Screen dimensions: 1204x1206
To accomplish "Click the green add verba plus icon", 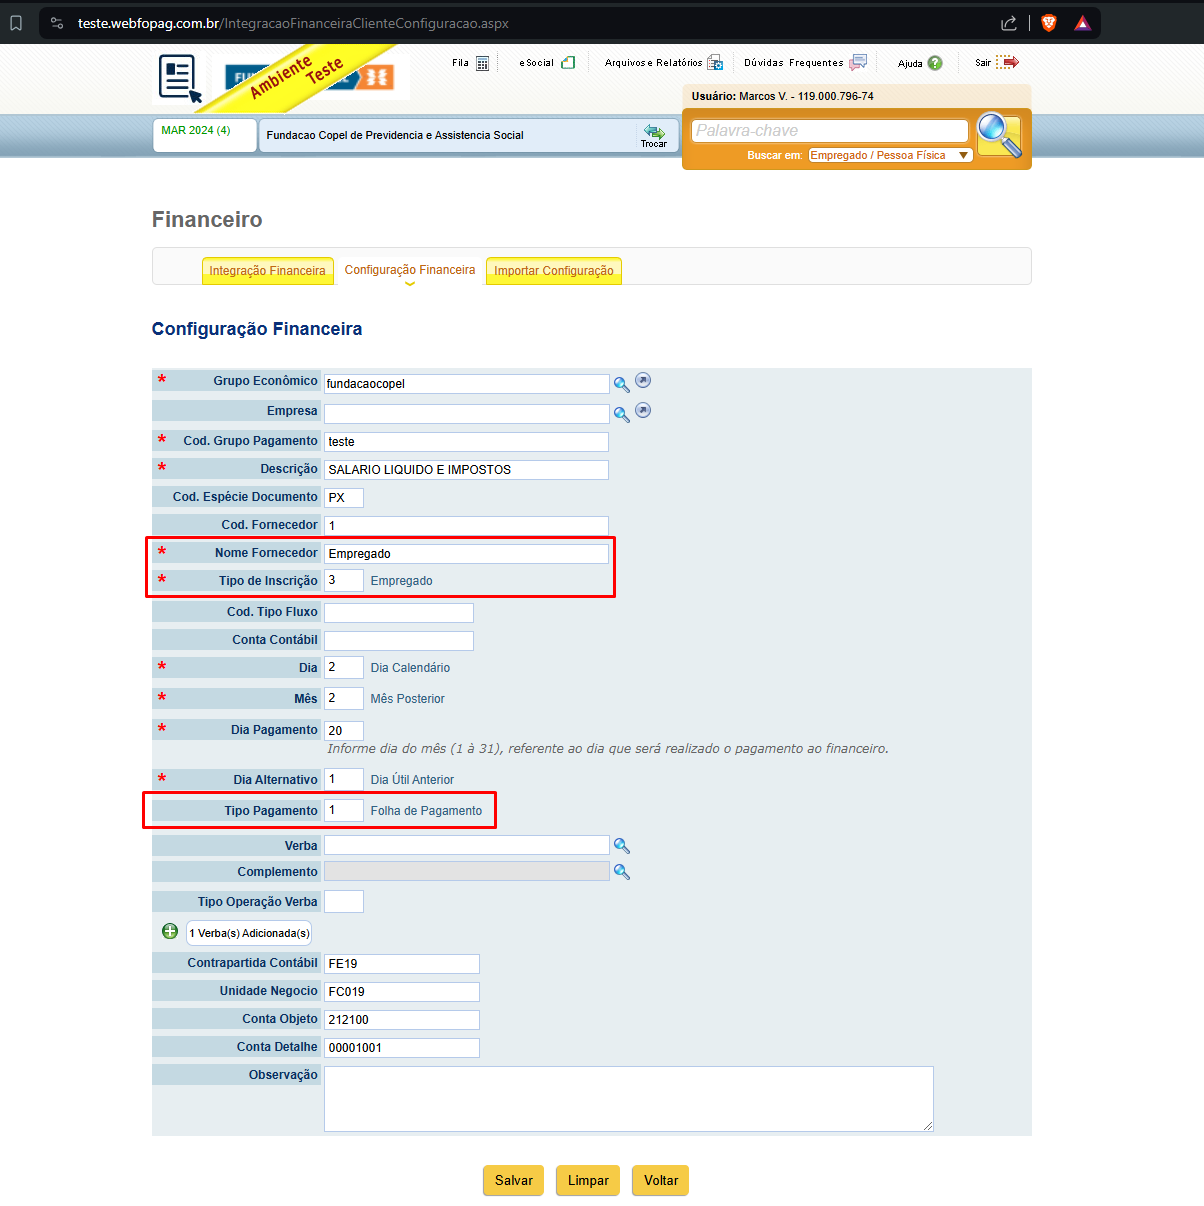I will pos(170,932).
